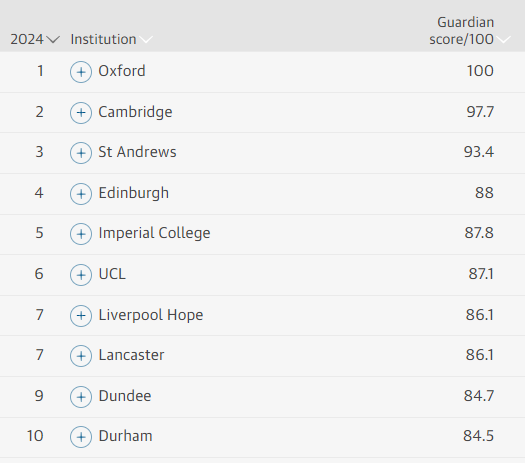
Task: Sort by Guardian score chevron
Action: 504,40
